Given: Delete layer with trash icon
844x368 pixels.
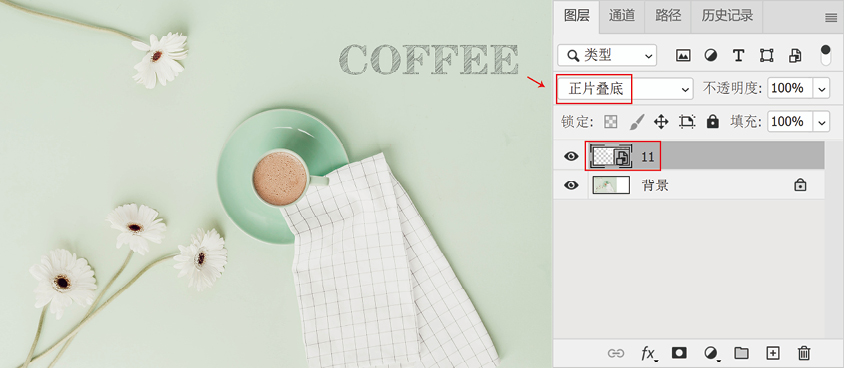Looking at the screenshot, I should click(804, 353).
